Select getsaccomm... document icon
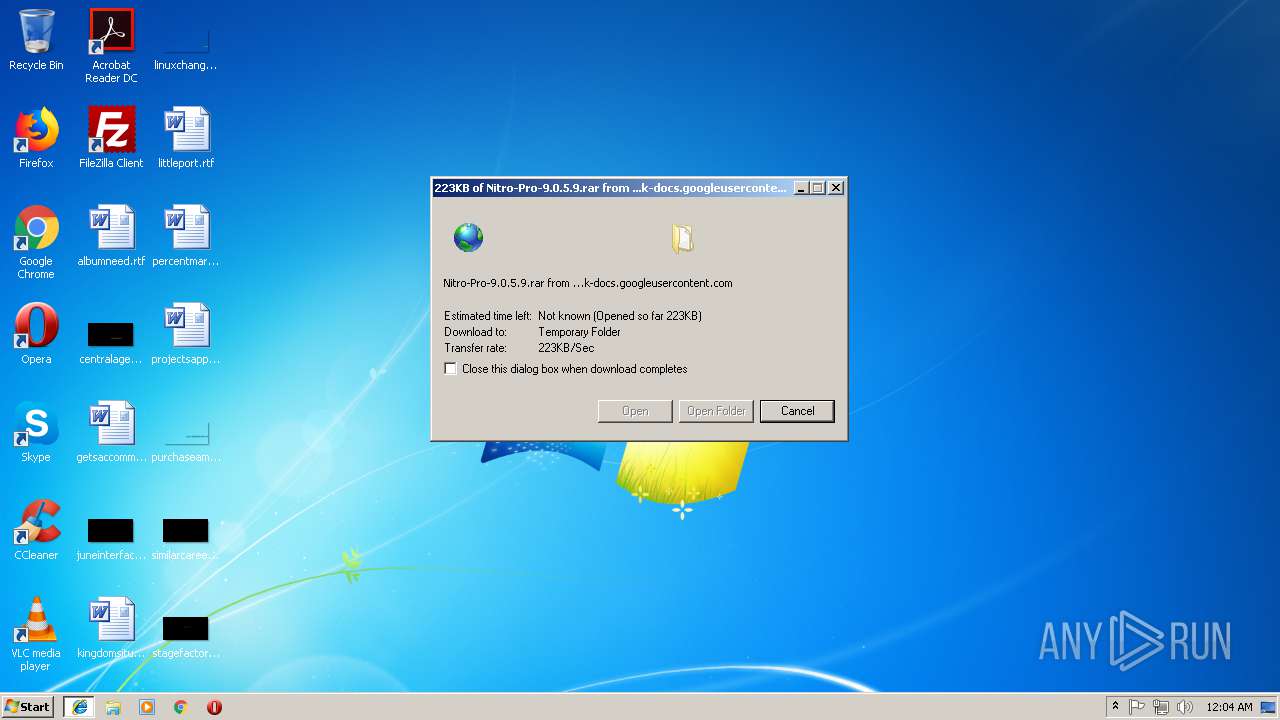The height and width of the screenshot is (720, 1280). click(111, 432)
